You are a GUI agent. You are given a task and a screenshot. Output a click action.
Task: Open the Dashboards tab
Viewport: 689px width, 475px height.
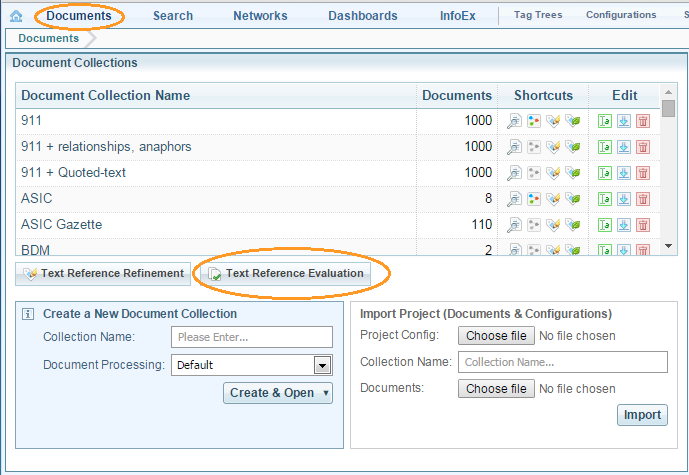pyautogui.click(x=362, y=16)
